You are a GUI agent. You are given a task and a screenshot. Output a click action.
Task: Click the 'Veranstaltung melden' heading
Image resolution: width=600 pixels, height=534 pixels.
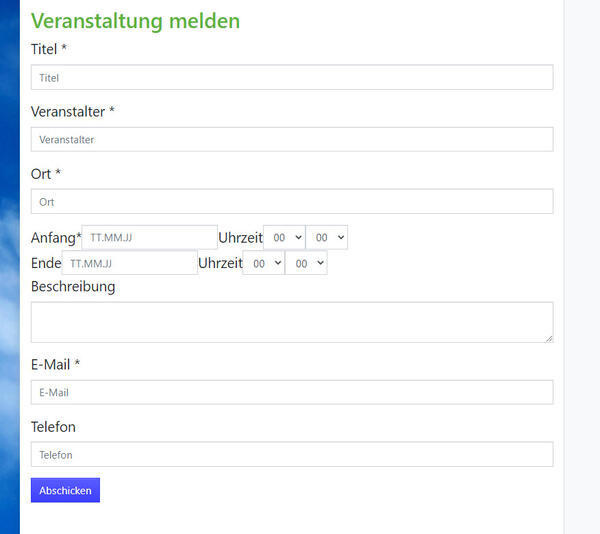(135, 21)
